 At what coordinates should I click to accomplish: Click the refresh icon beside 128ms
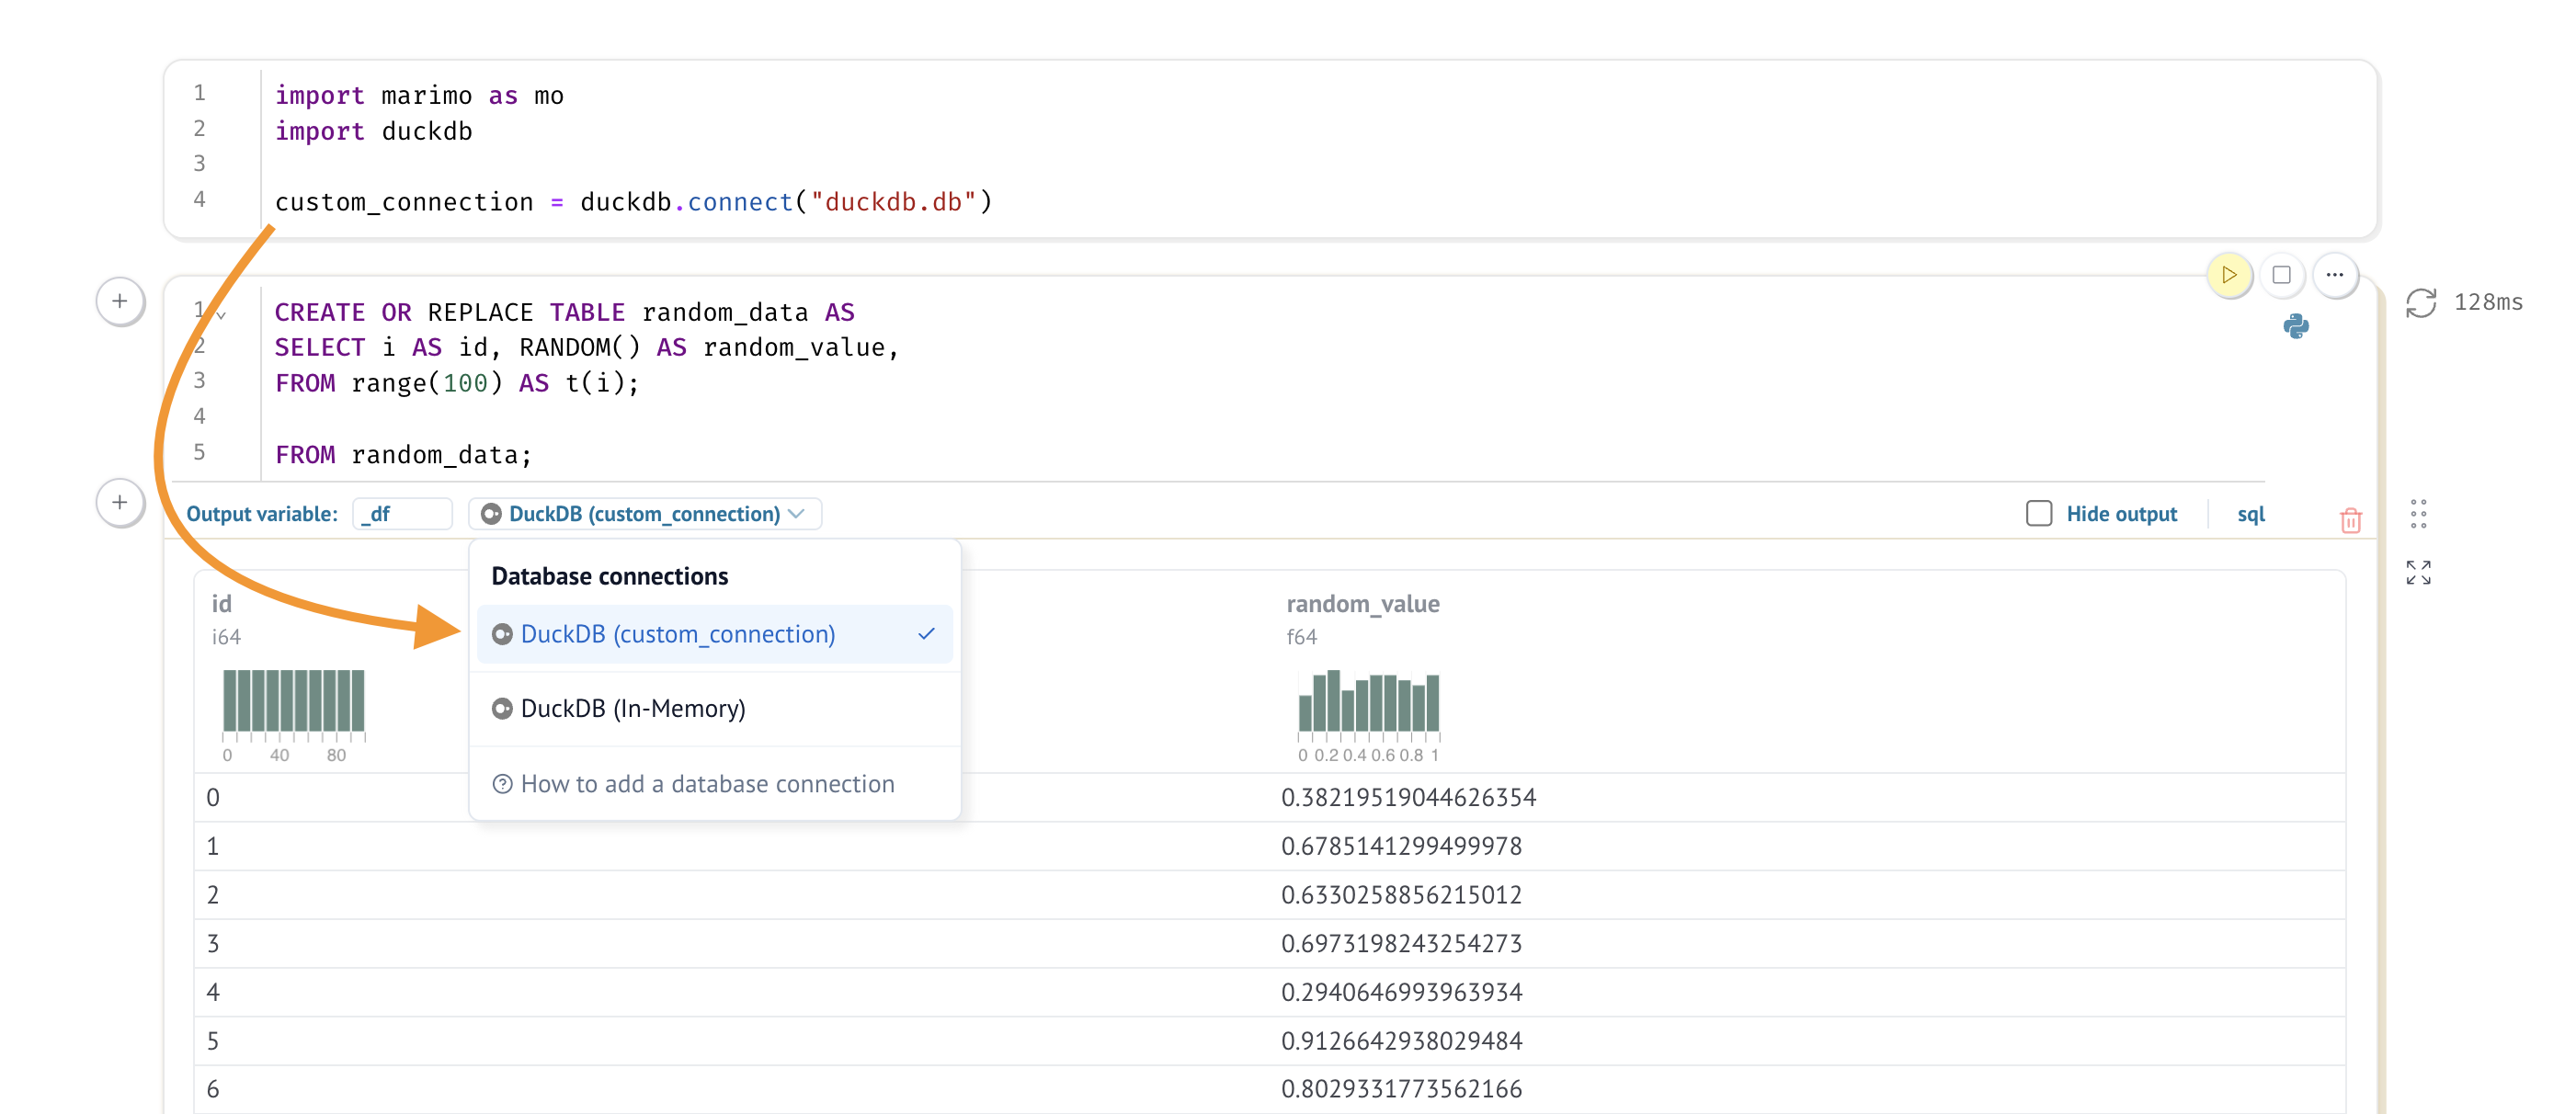pos(2420,303)
